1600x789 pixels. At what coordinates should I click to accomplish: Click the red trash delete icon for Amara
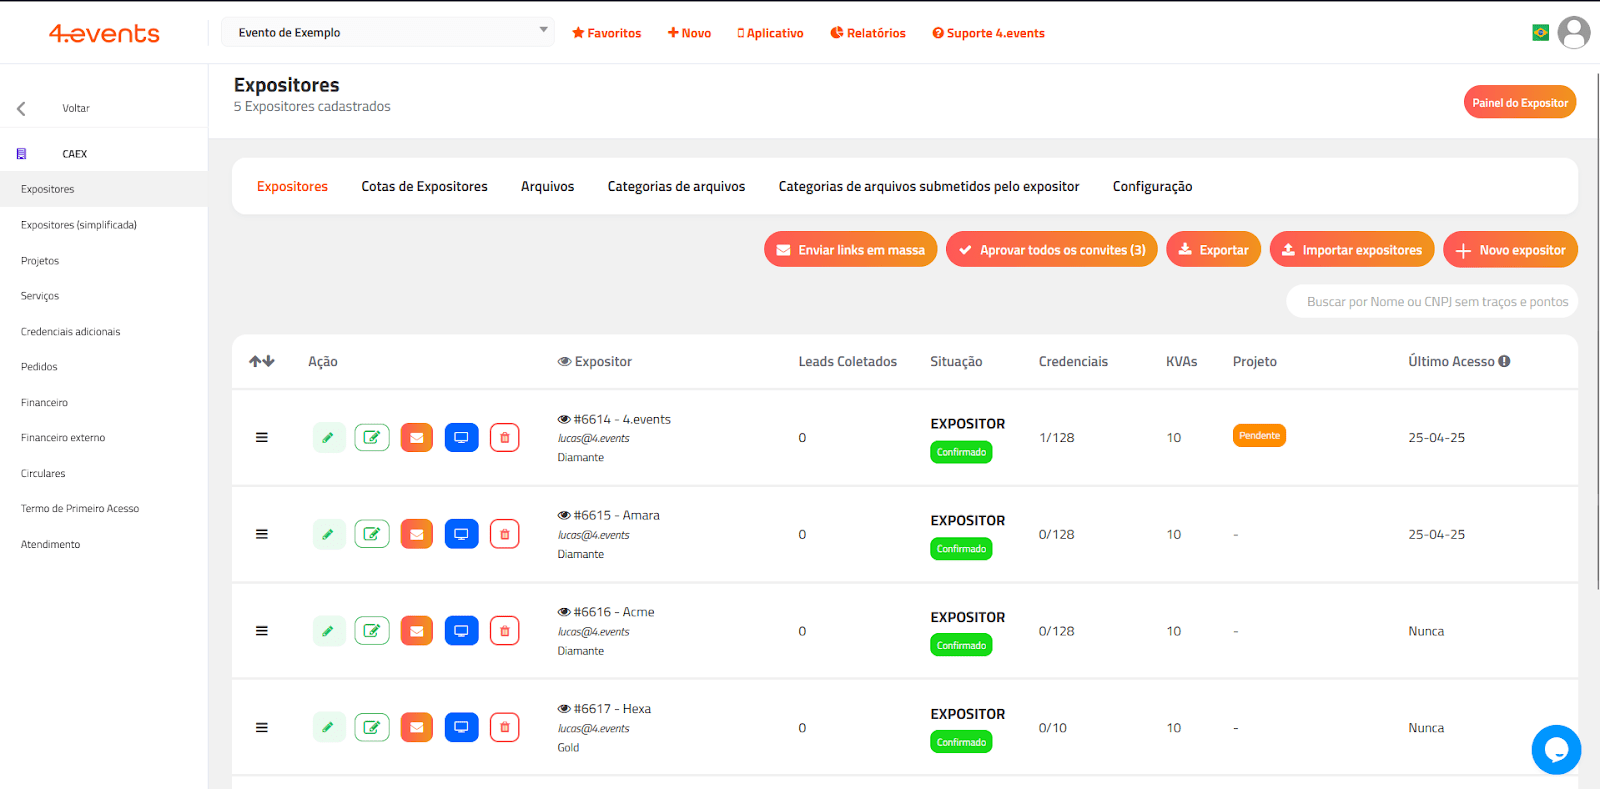tap(504, 535)
